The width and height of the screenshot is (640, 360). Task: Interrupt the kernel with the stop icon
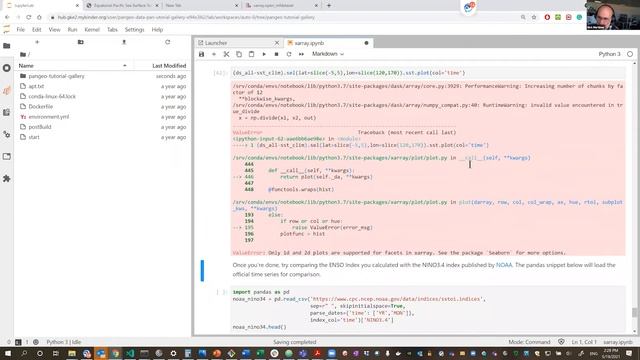(276, 54)
